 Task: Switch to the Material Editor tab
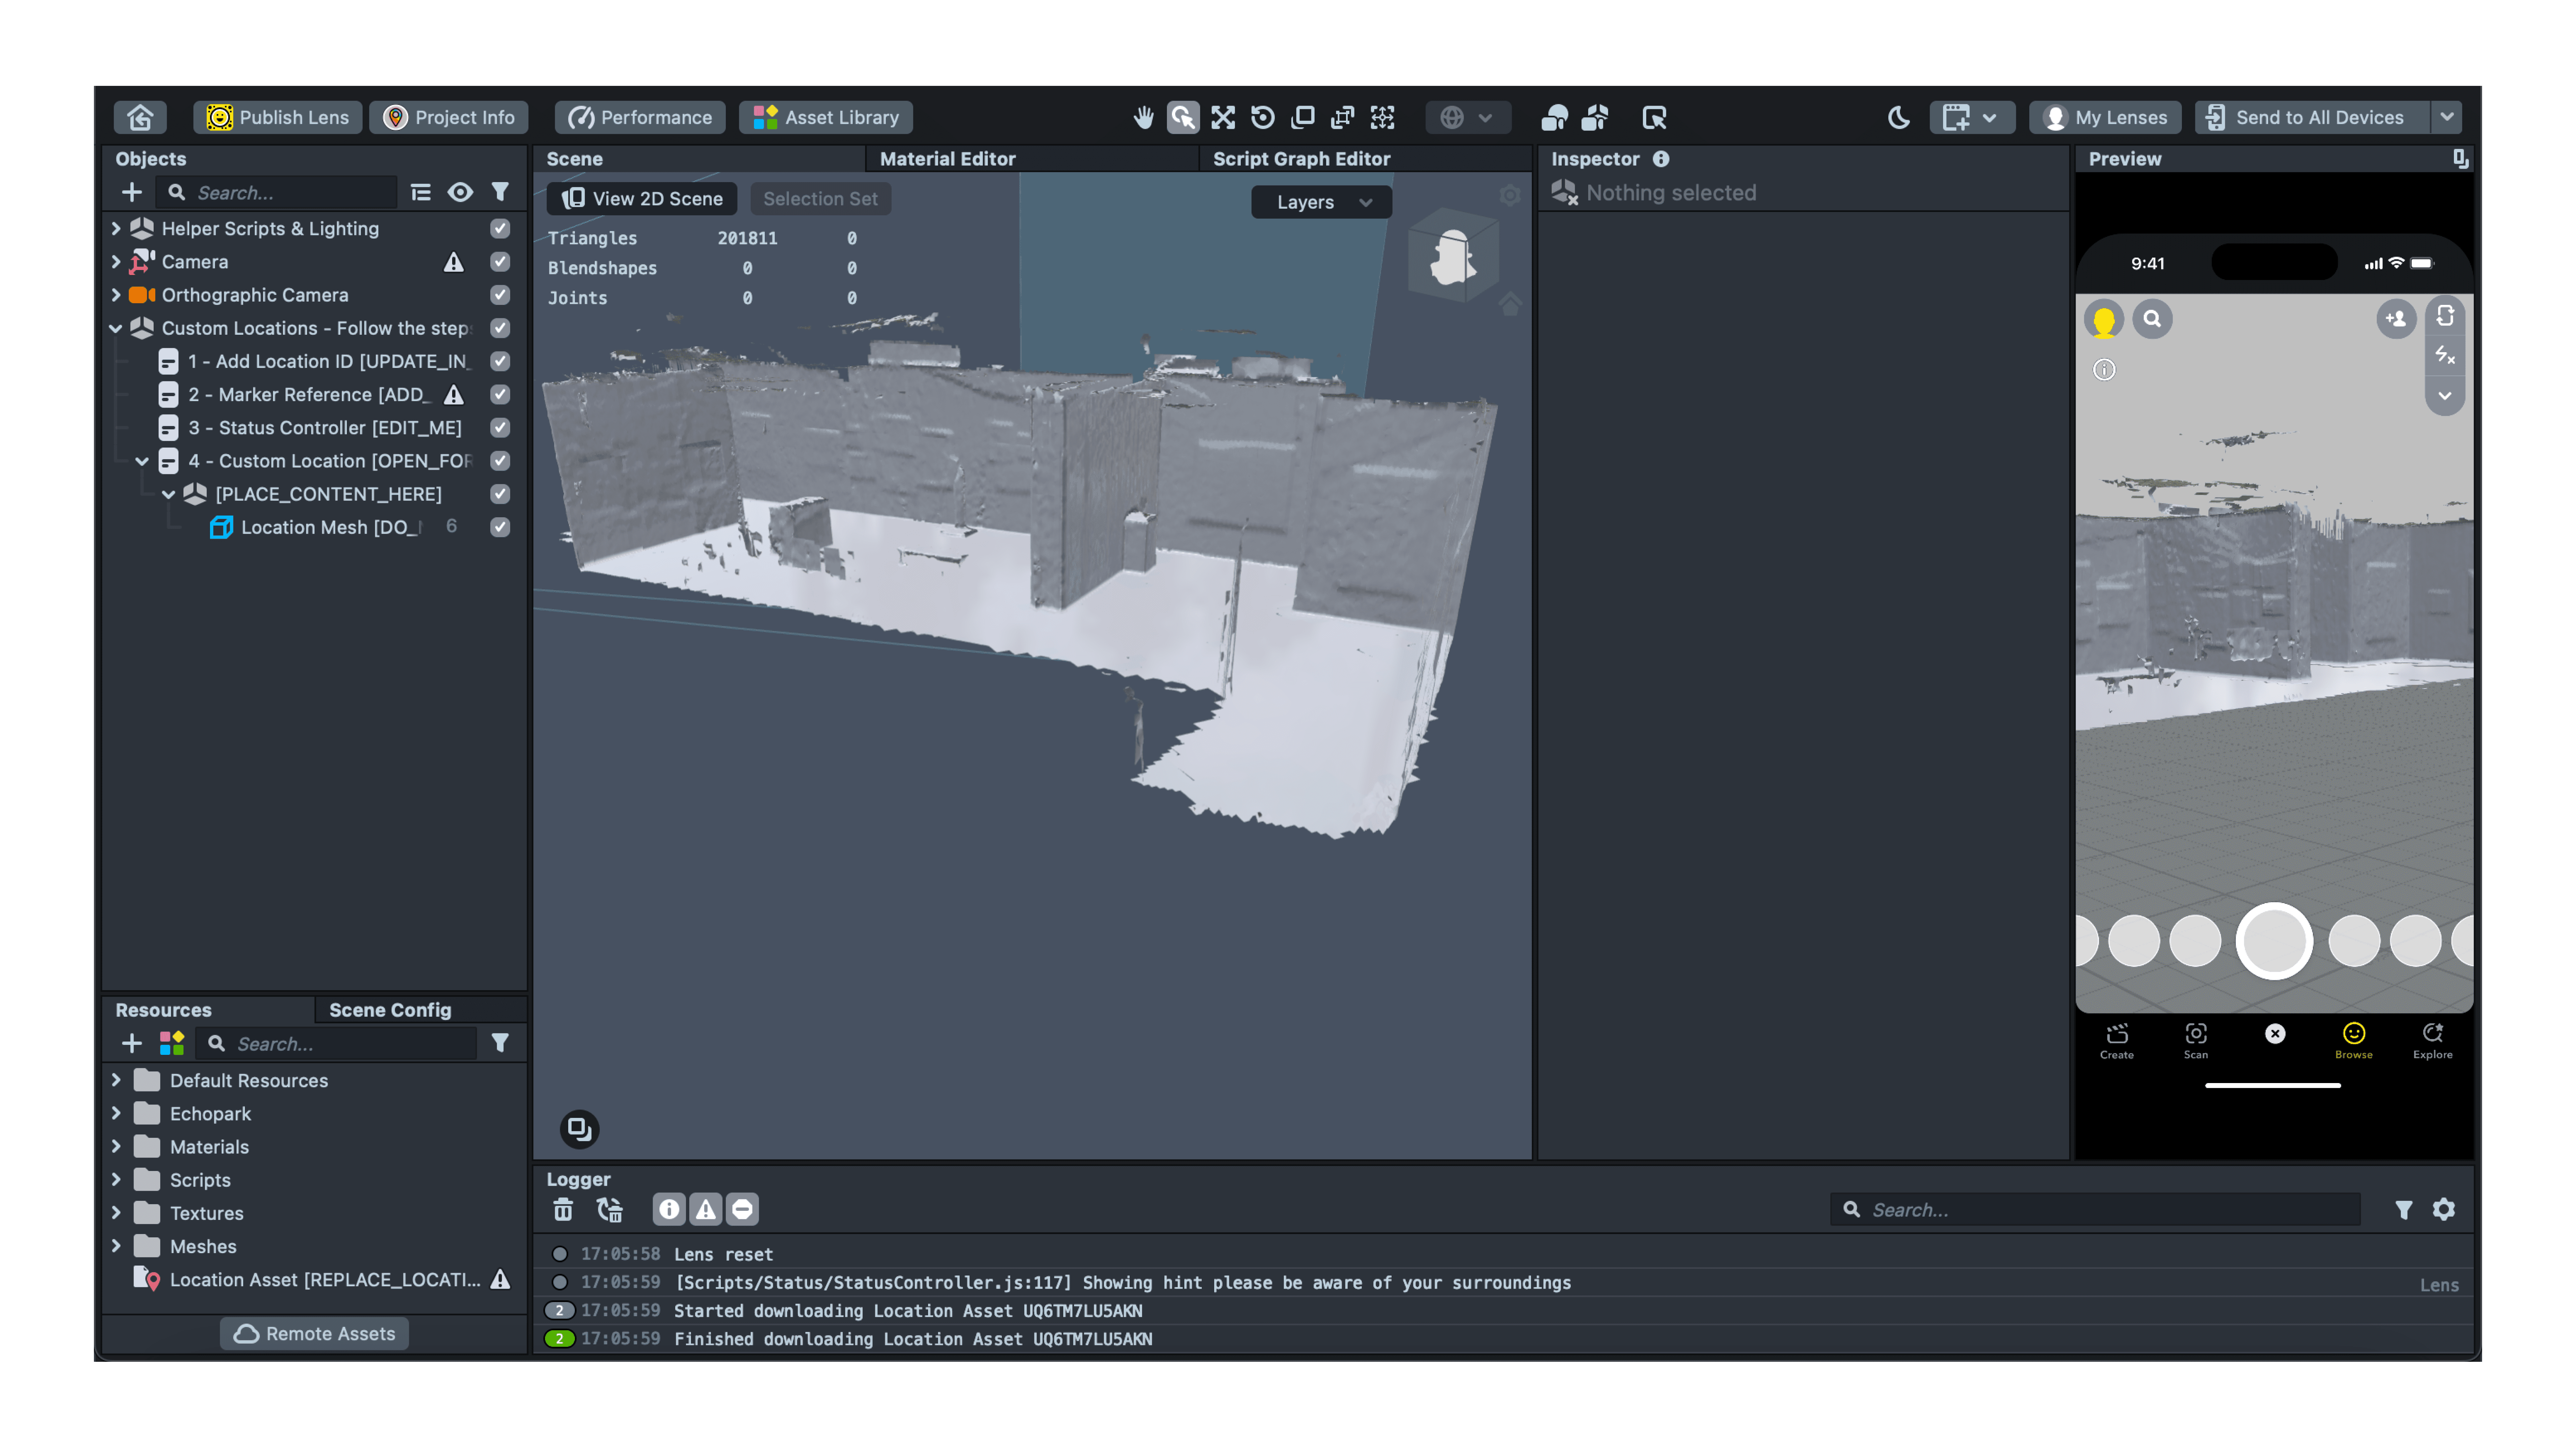[947, 159]
